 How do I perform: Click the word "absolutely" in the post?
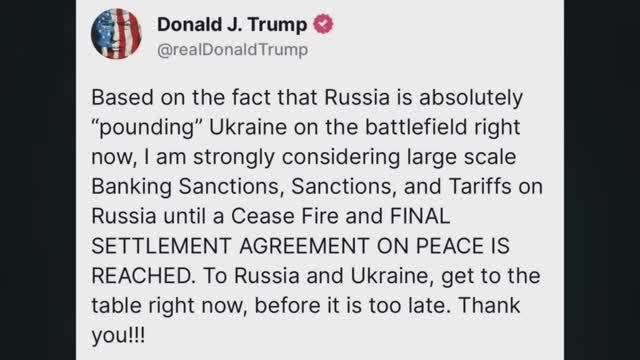[471, 98]
